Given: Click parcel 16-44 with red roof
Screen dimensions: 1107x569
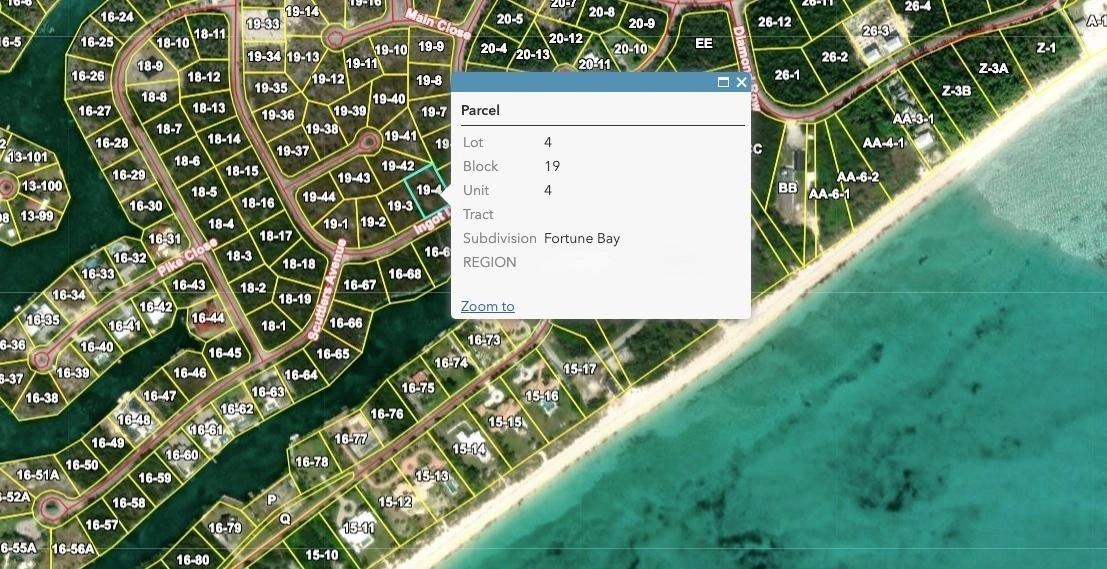Looking at the screenshot, I should tap(208, 318).
